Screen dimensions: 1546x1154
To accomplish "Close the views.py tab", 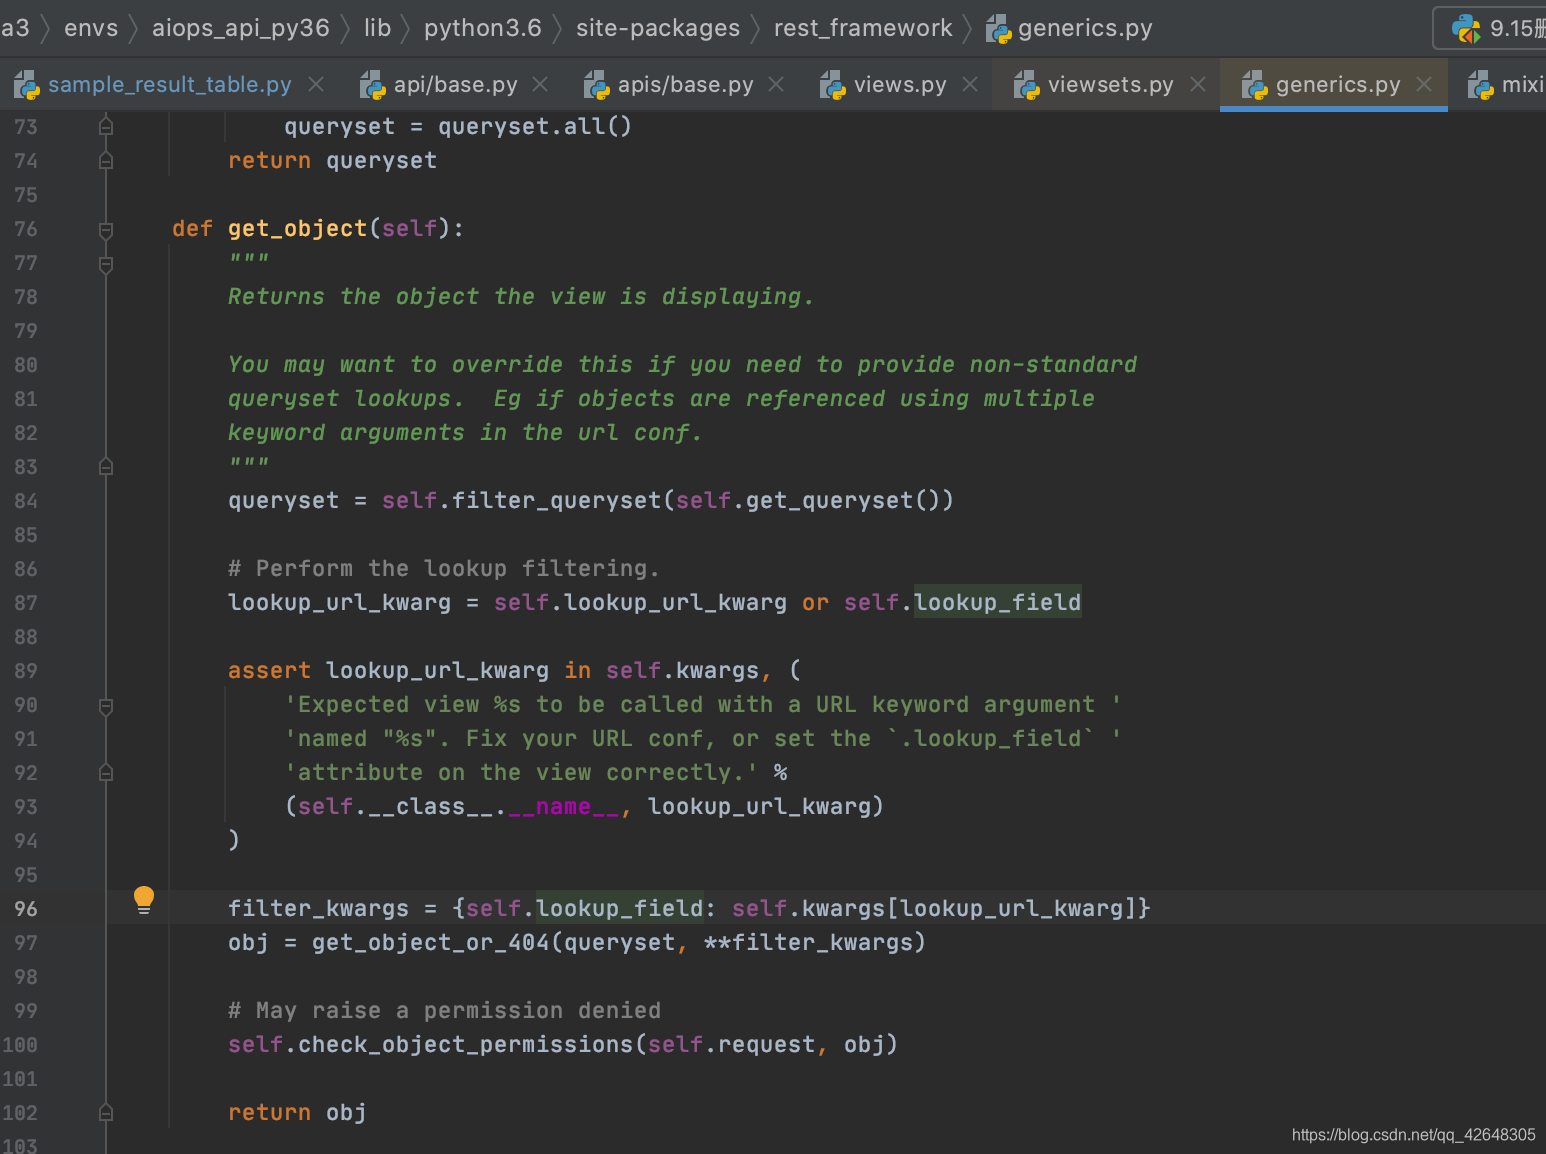I will (x=970, y=85).
